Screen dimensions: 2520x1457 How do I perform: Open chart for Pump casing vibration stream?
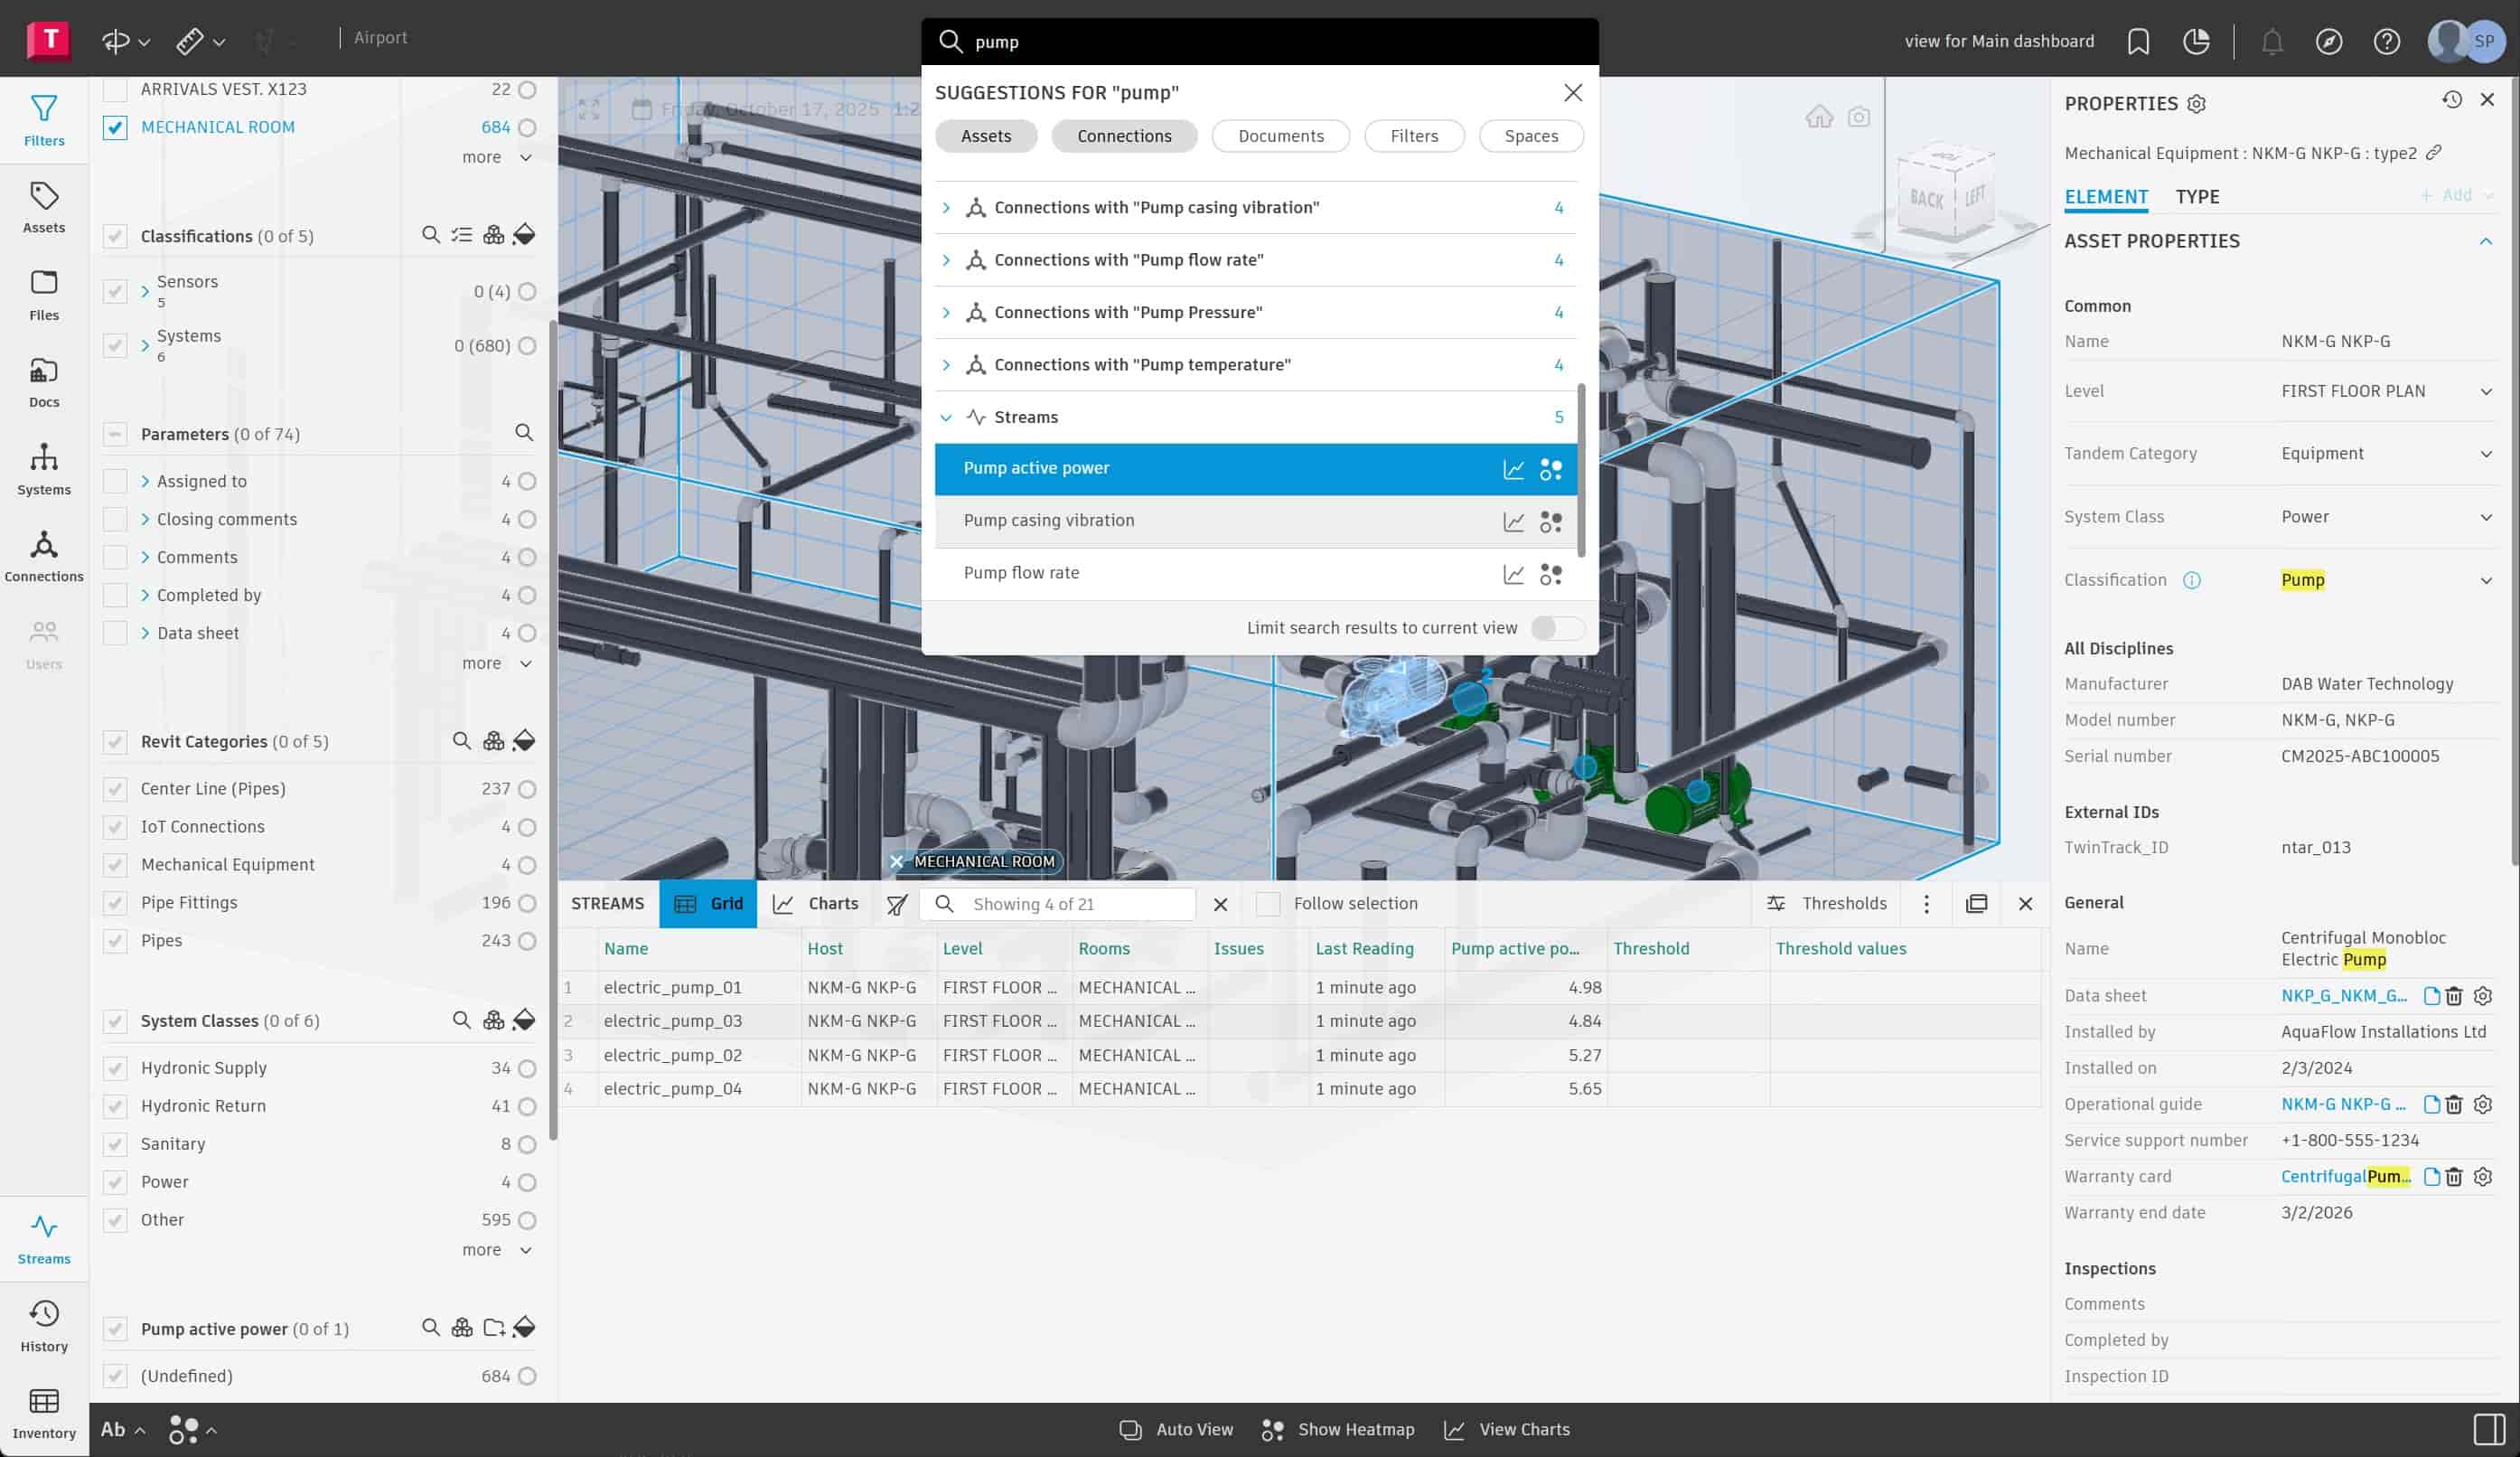(x=1513, y=522)
